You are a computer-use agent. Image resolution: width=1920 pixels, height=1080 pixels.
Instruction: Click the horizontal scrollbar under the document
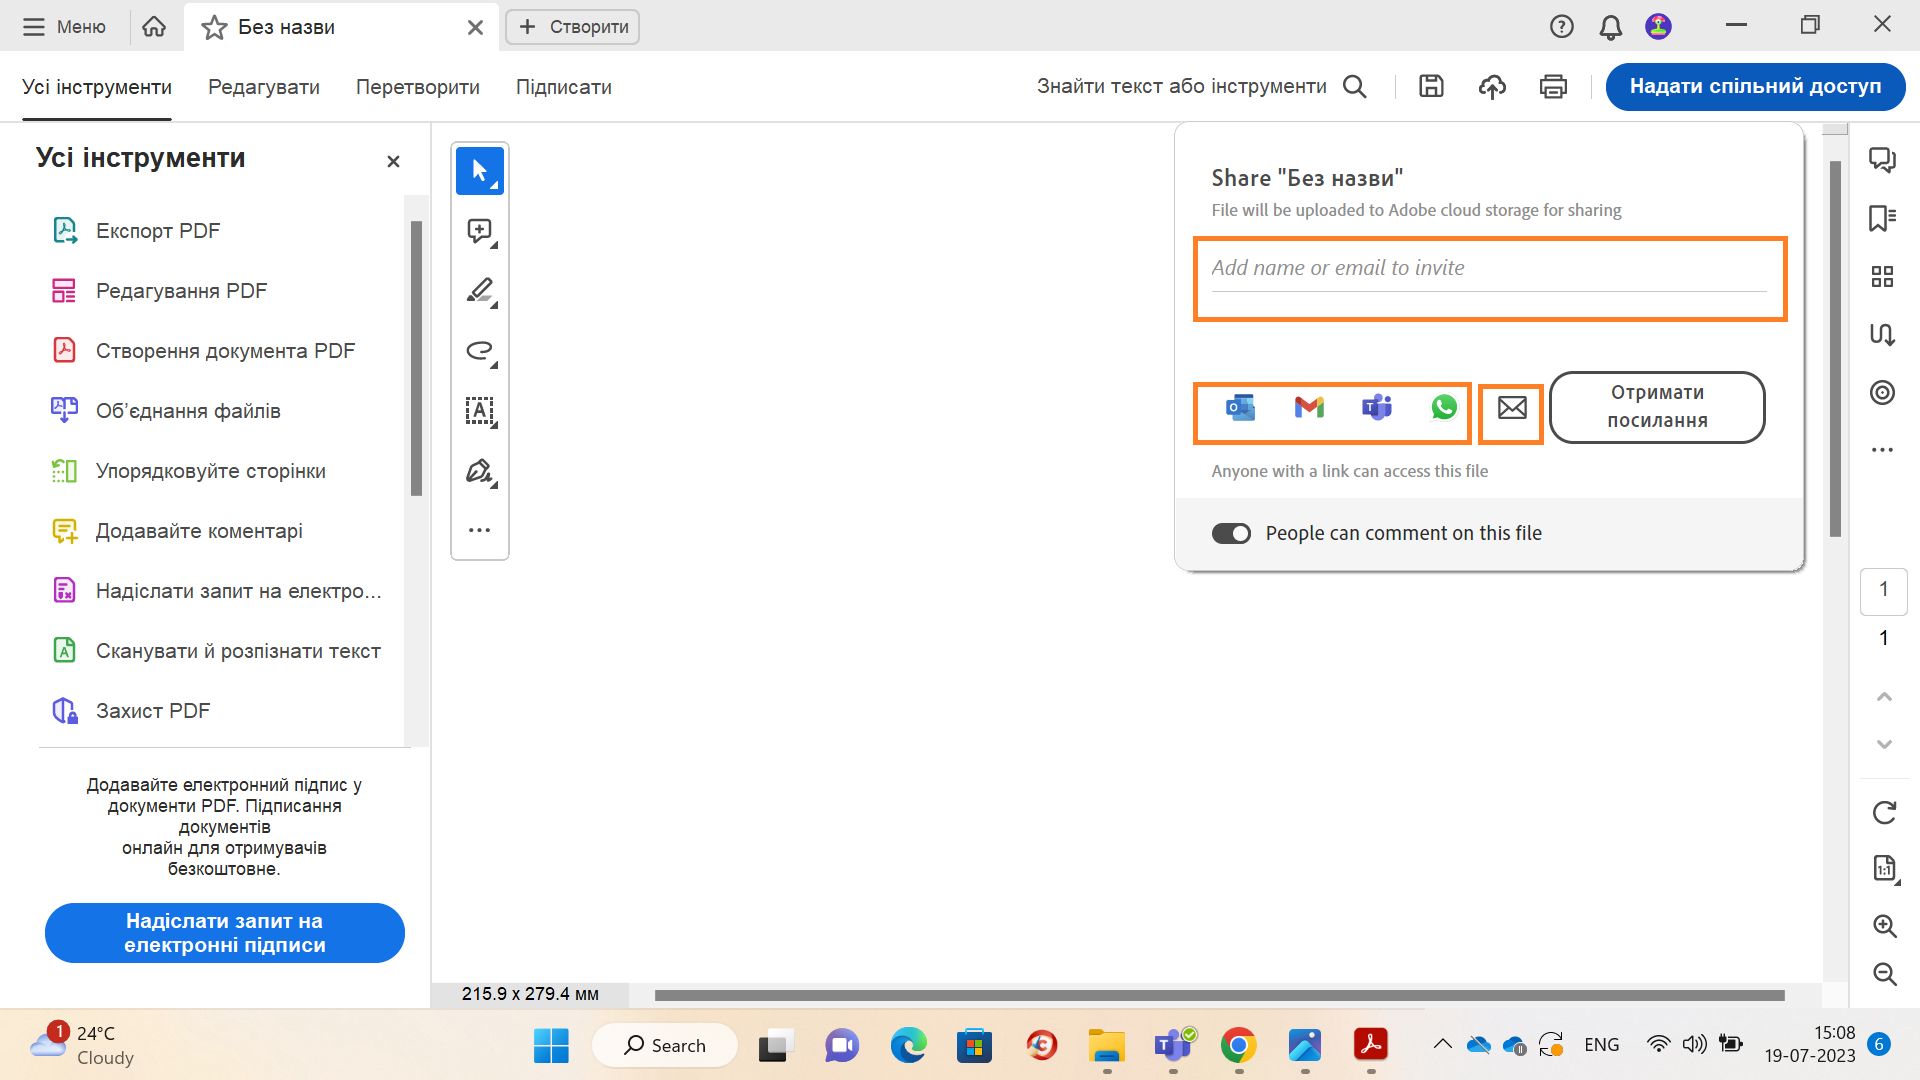coord(1219,995)
